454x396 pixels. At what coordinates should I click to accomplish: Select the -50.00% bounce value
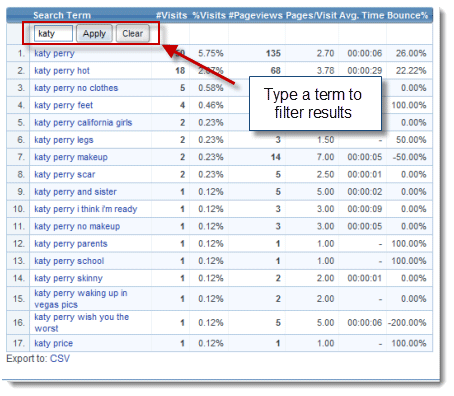click(409, 157)
